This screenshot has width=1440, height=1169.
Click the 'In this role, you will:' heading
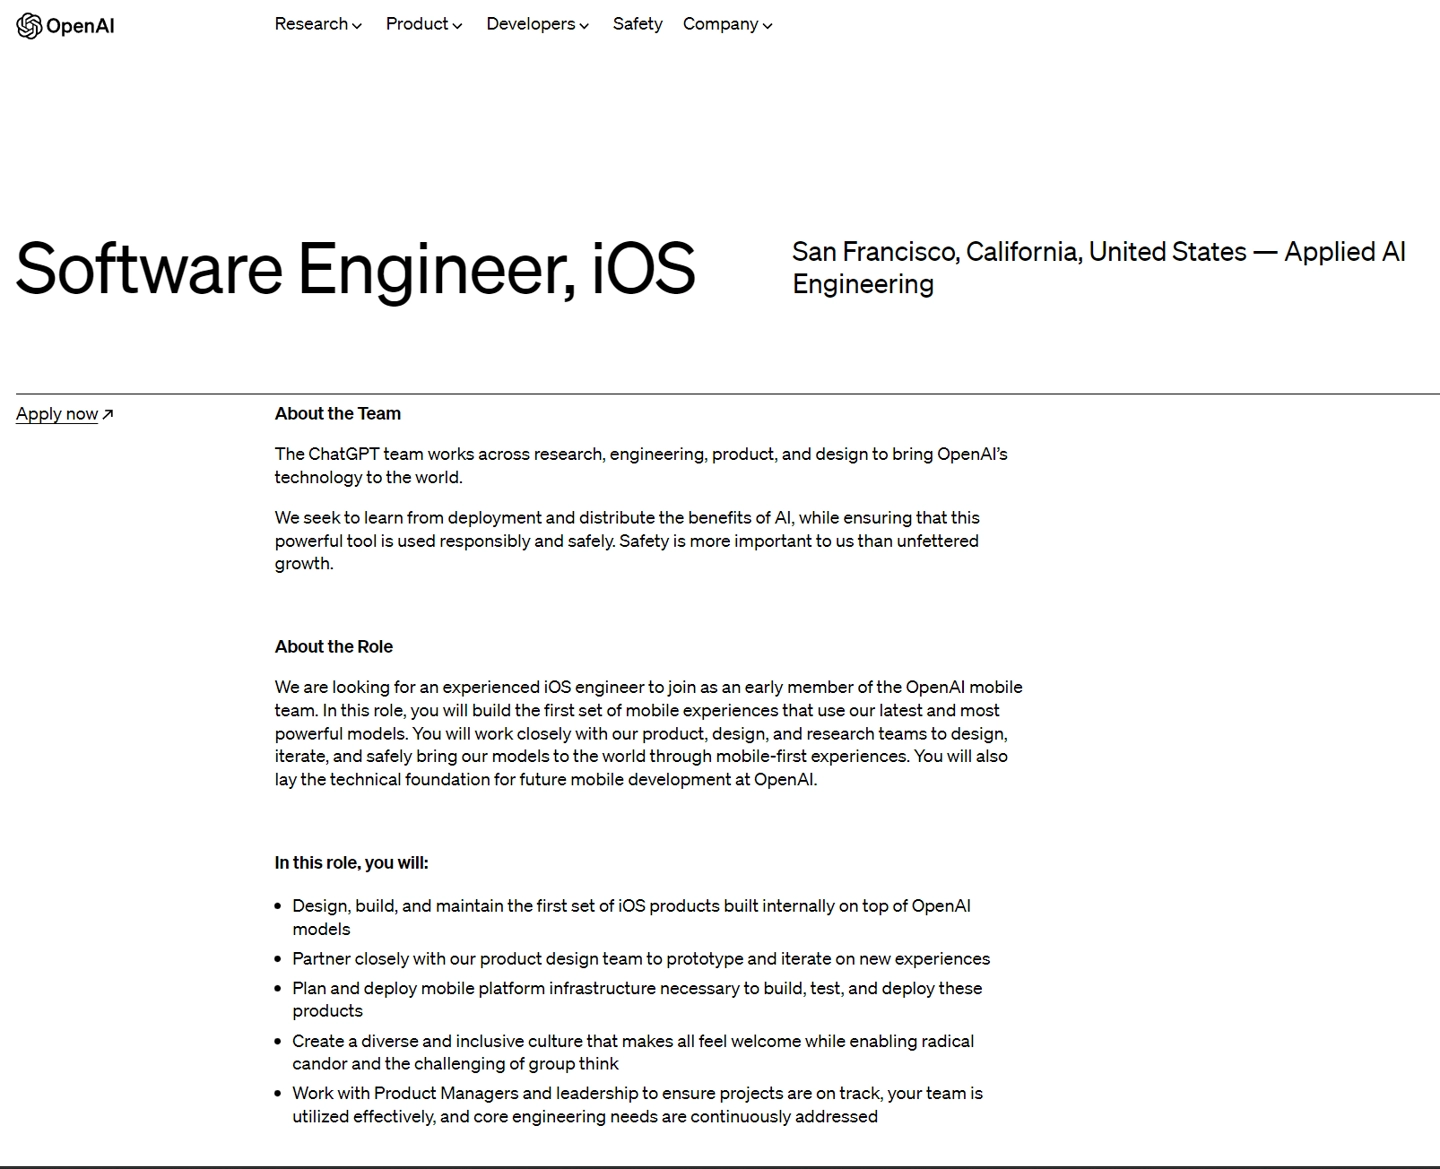pos(351,863)
